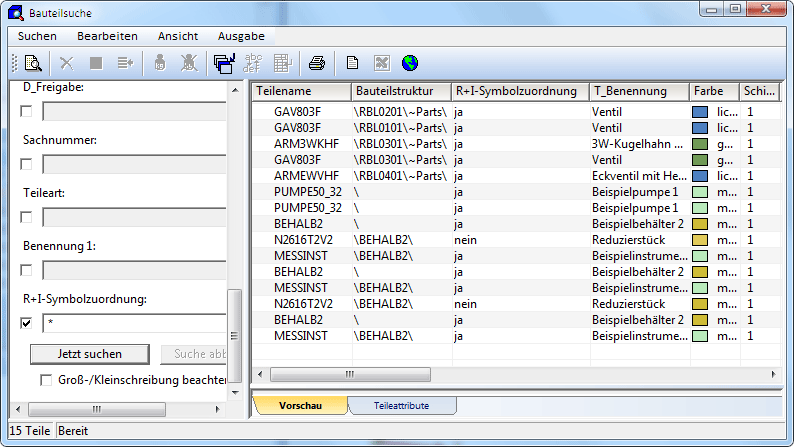Open the Ausgabe menu

241,36
